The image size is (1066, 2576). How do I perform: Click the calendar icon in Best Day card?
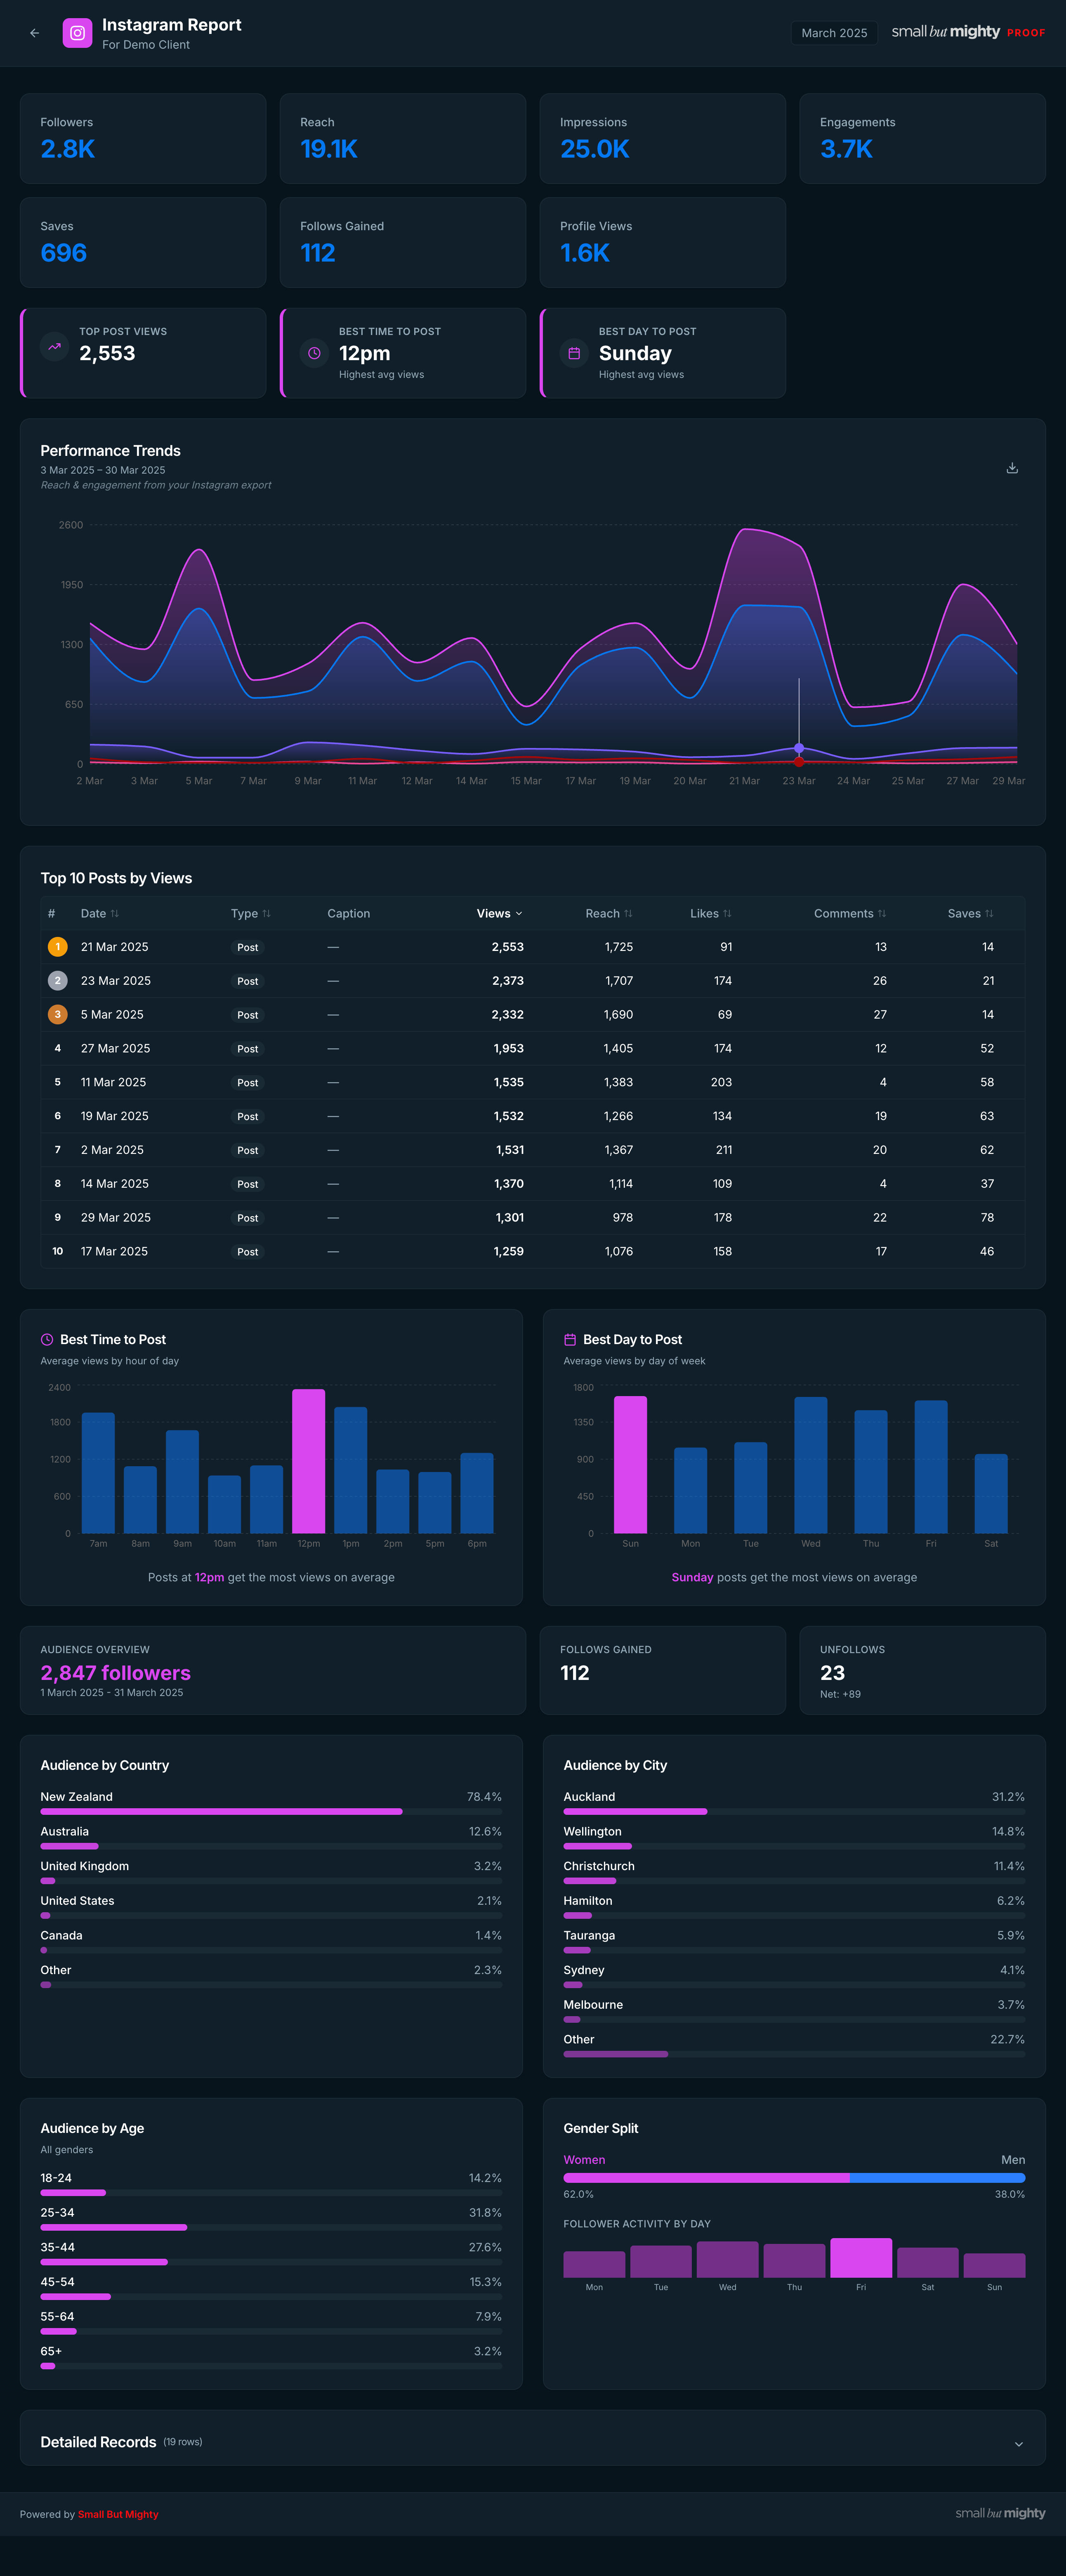pos(574,353)
